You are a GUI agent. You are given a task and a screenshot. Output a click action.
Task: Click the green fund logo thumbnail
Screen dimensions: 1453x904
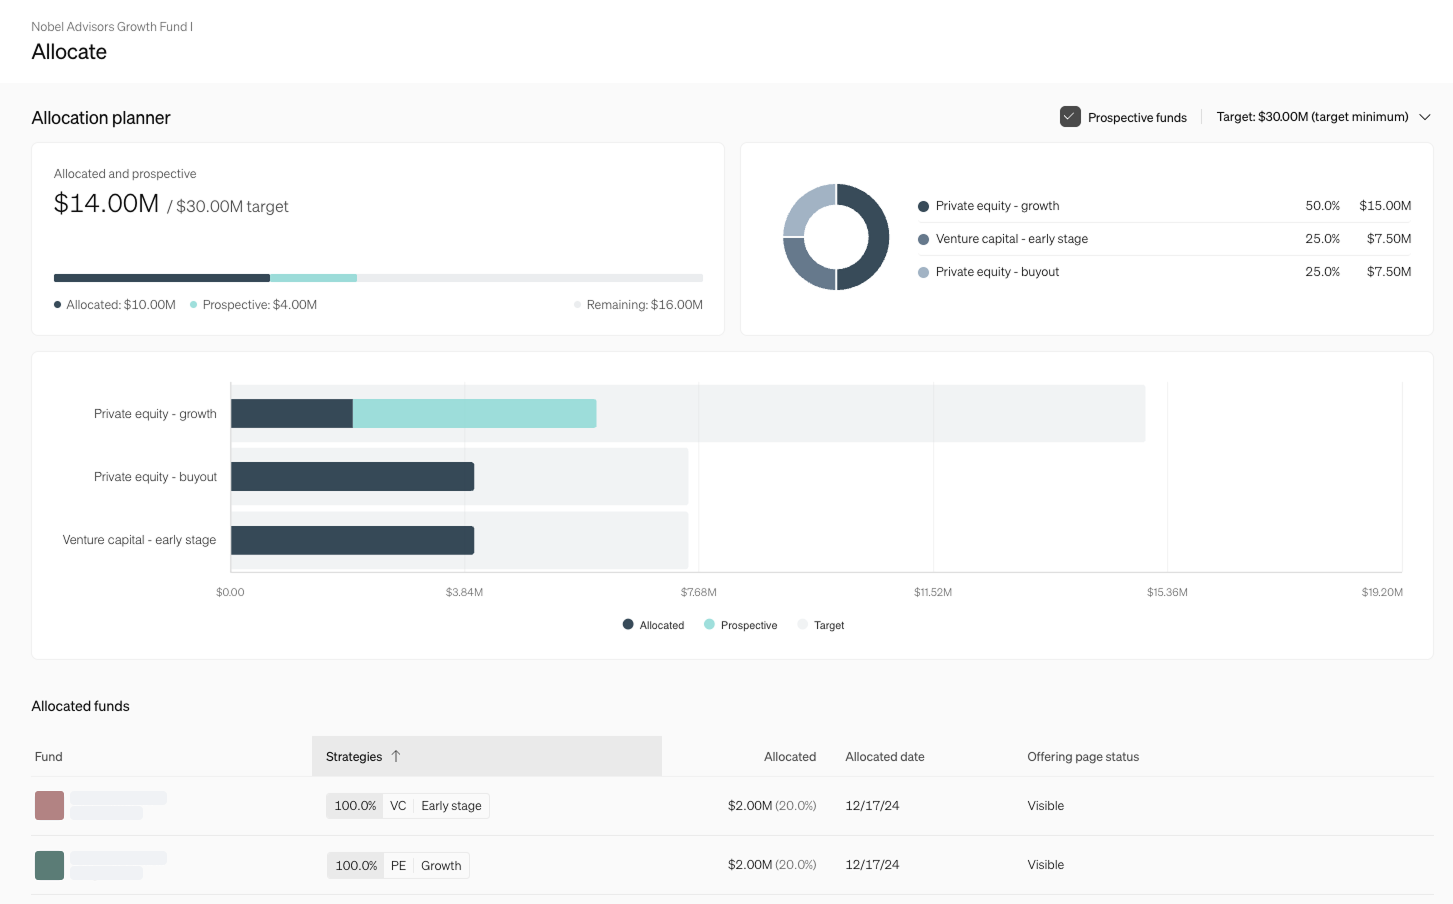tap(49, 865)
